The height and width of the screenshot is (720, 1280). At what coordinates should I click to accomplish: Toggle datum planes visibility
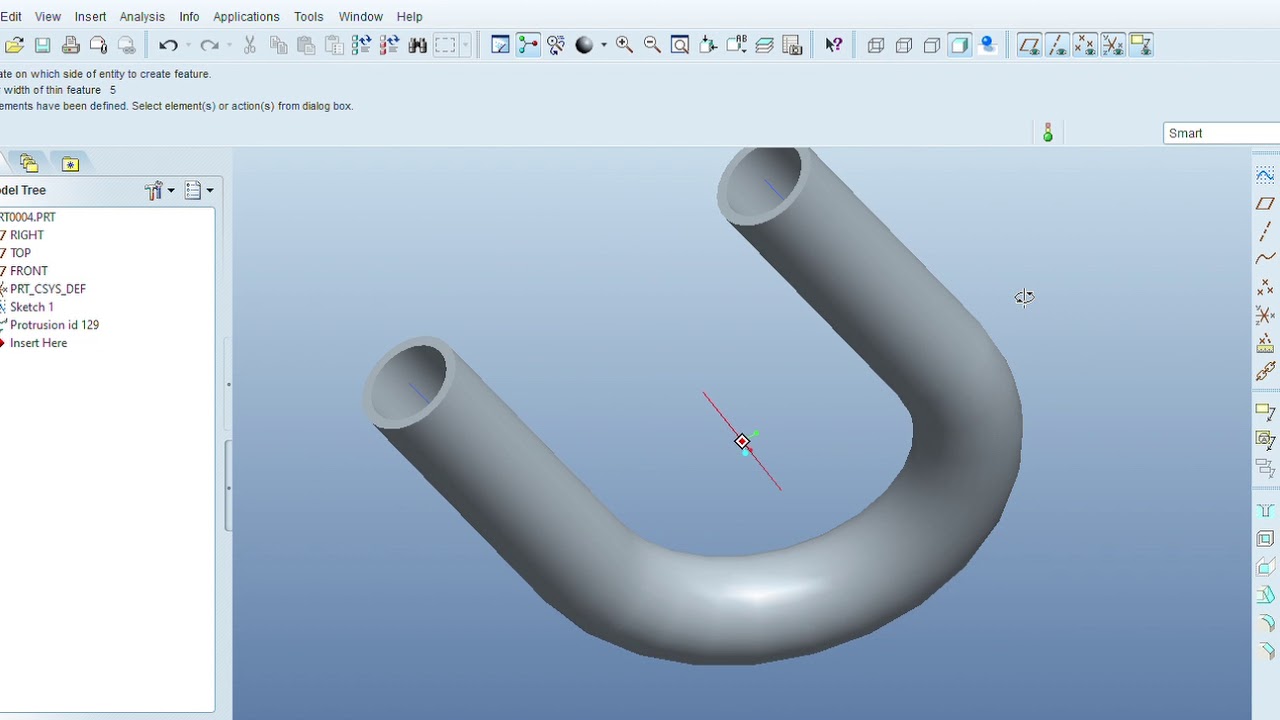tap(1029, 45)
